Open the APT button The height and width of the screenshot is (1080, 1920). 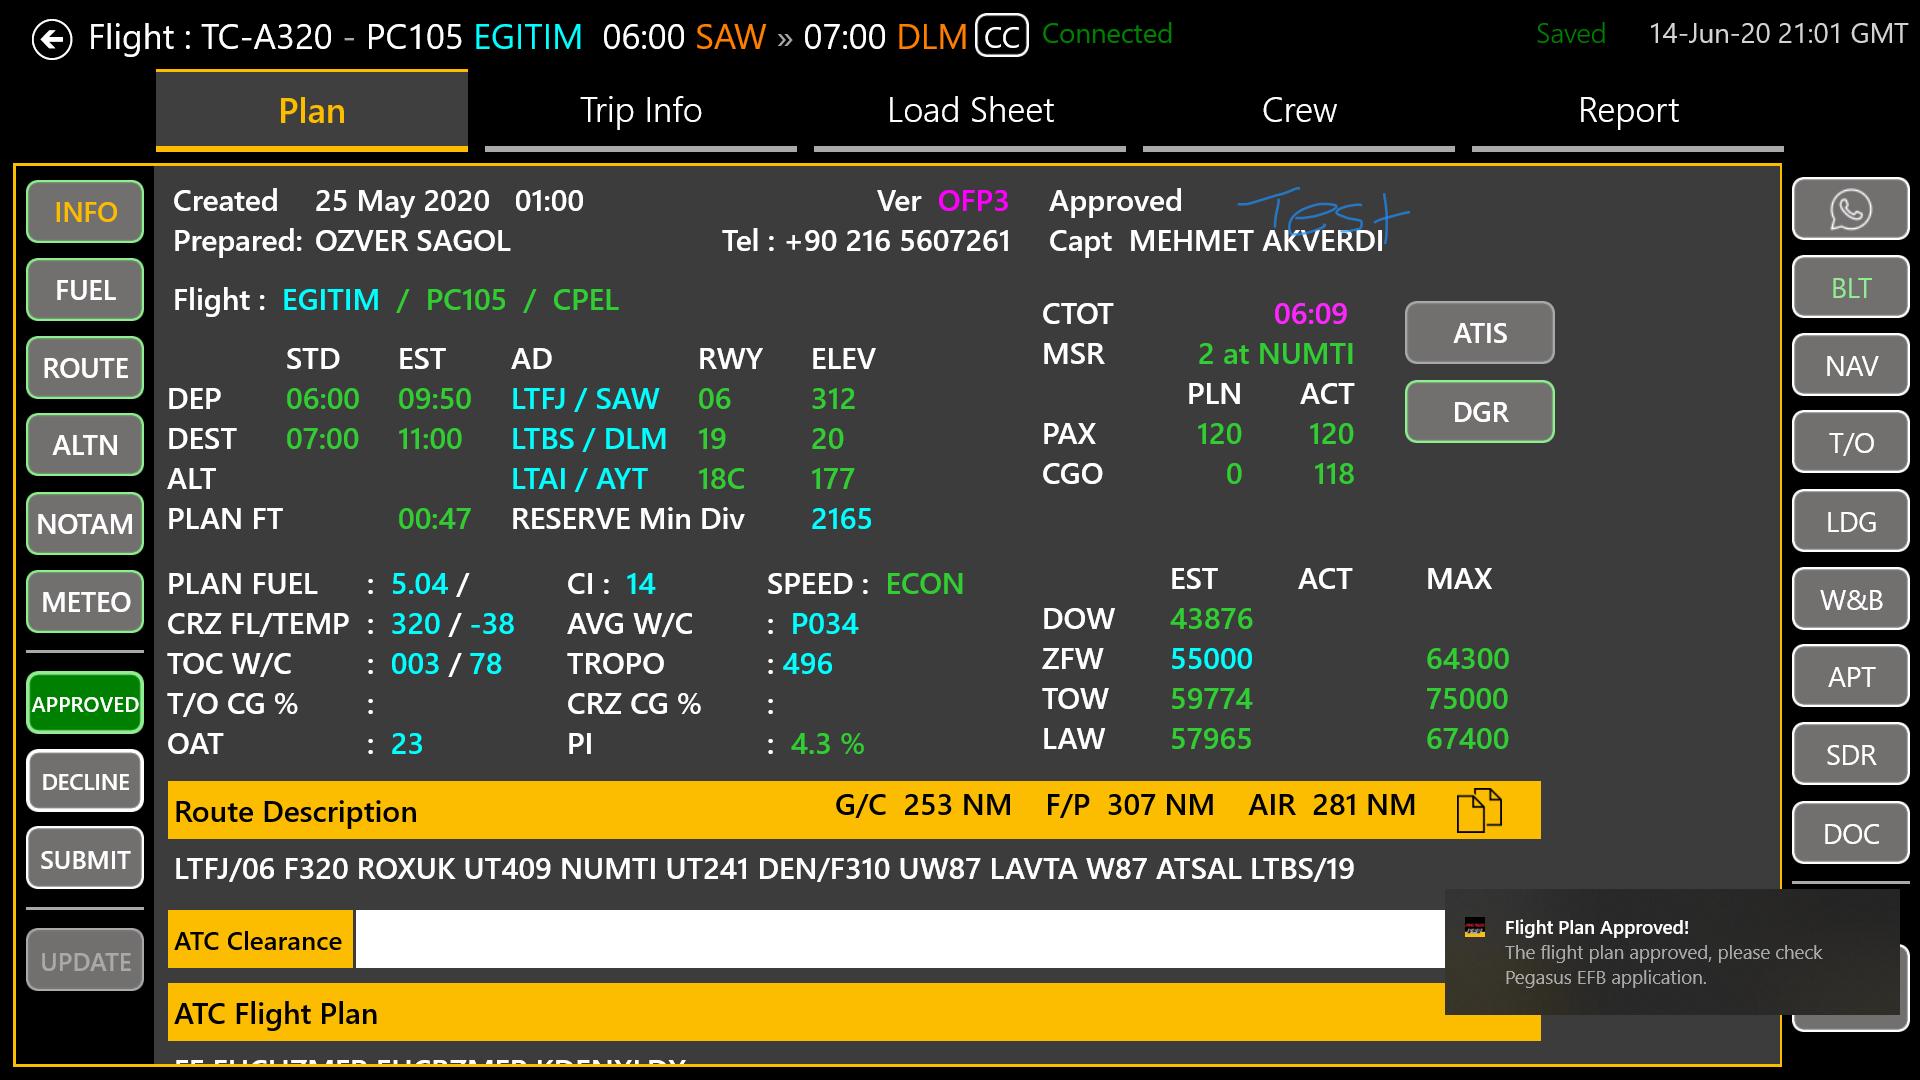tap(1850, 677)
